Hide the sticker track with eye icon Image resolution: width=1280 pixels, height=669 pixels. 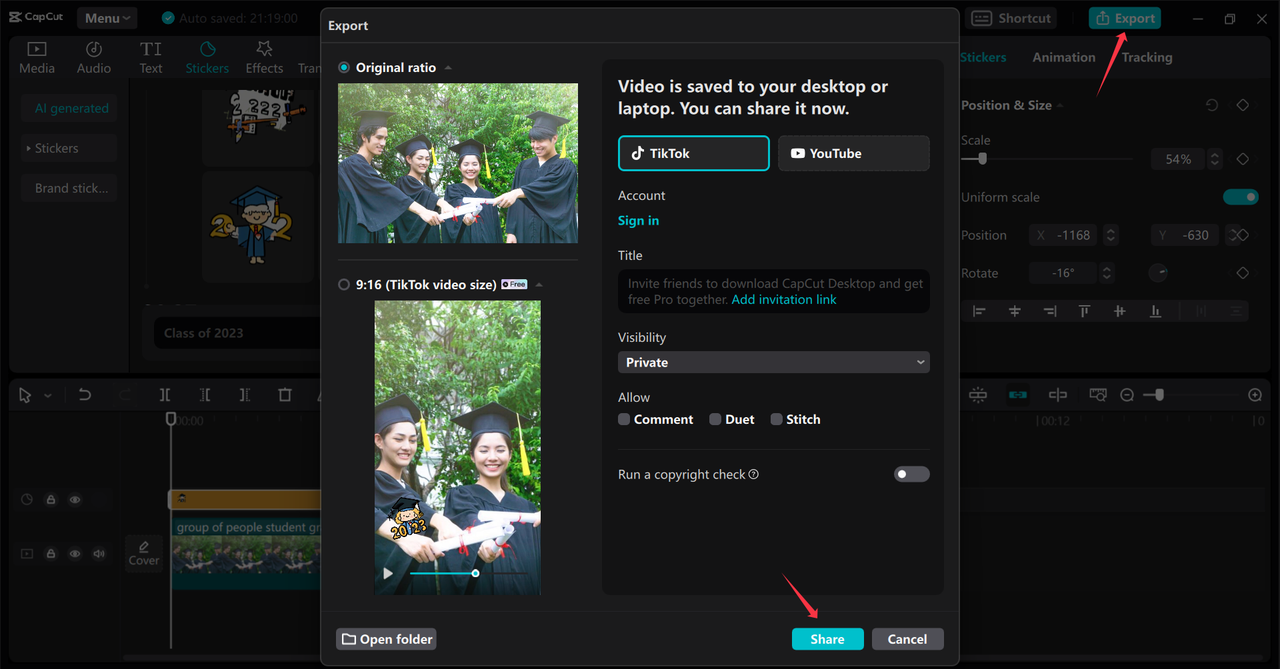coord(75,499)
